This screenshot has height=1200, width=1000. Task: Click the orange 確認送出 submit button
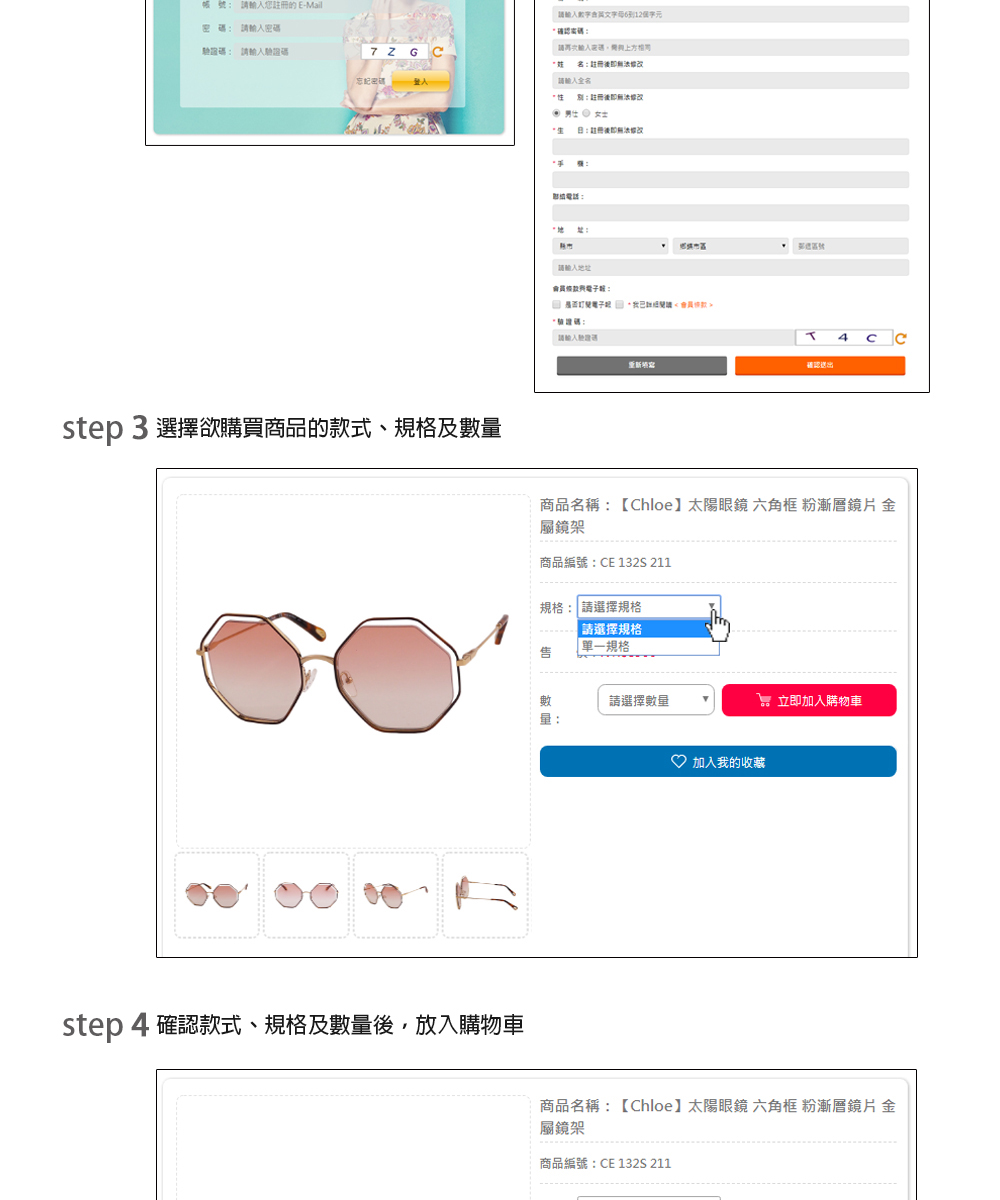(x=820, y=366)
